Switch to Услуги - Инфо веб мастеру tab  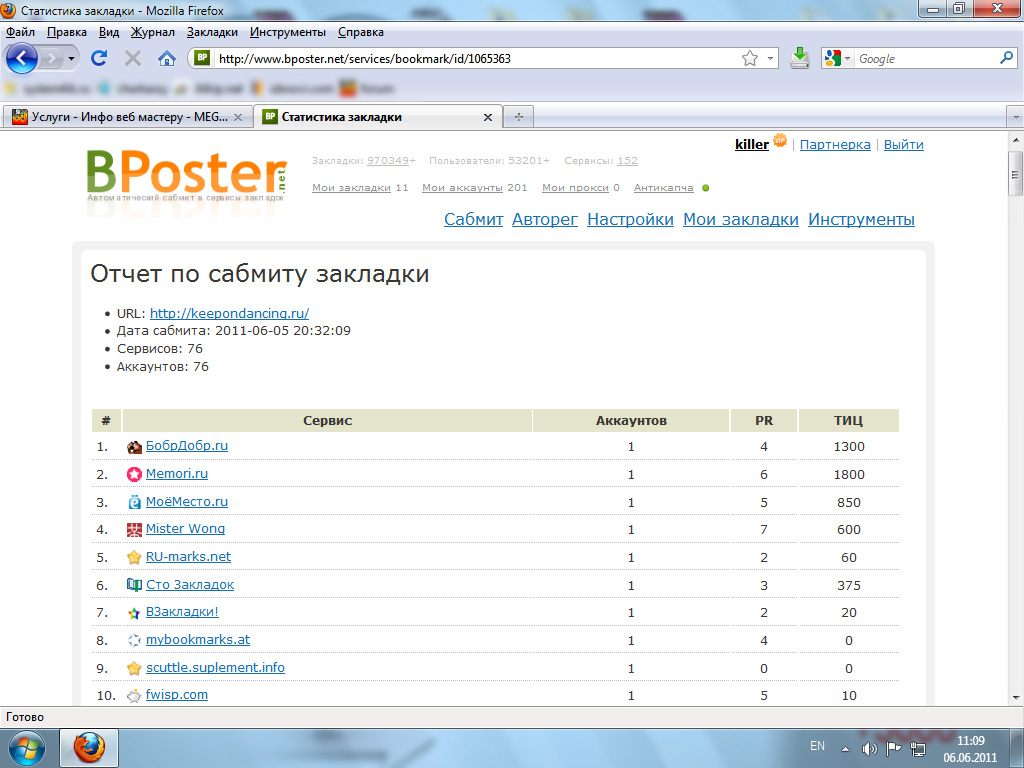pos(128,117)
